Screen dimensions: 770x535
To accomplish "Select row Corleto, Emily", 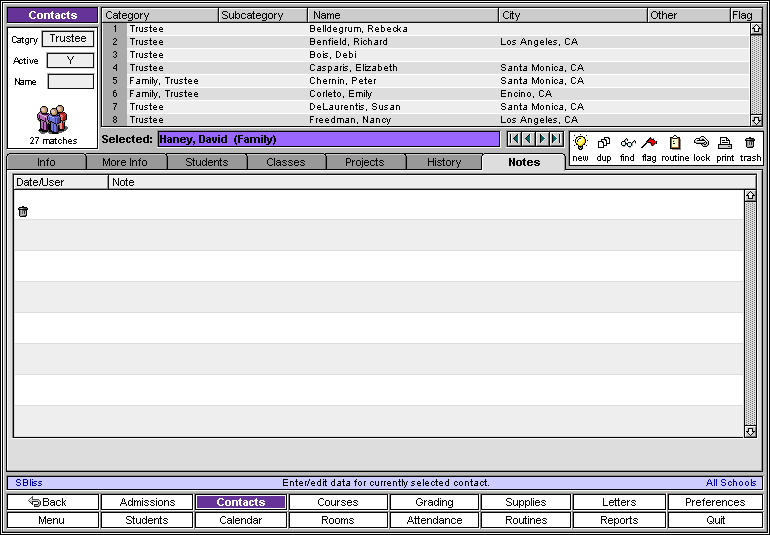I will point(426,94).
